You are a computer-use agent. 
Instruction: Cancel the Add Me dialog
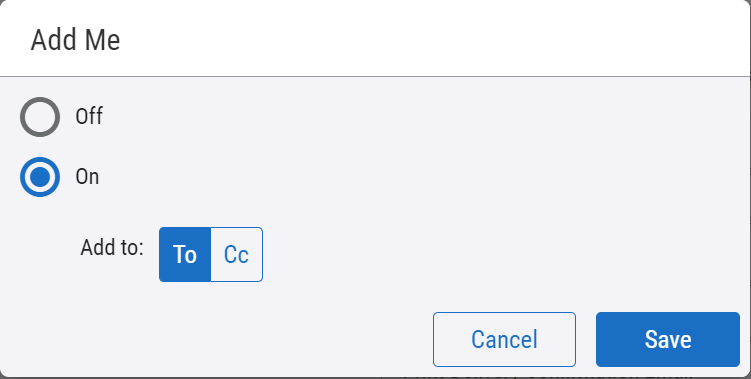pyautogui.click(x=504, y=339)
